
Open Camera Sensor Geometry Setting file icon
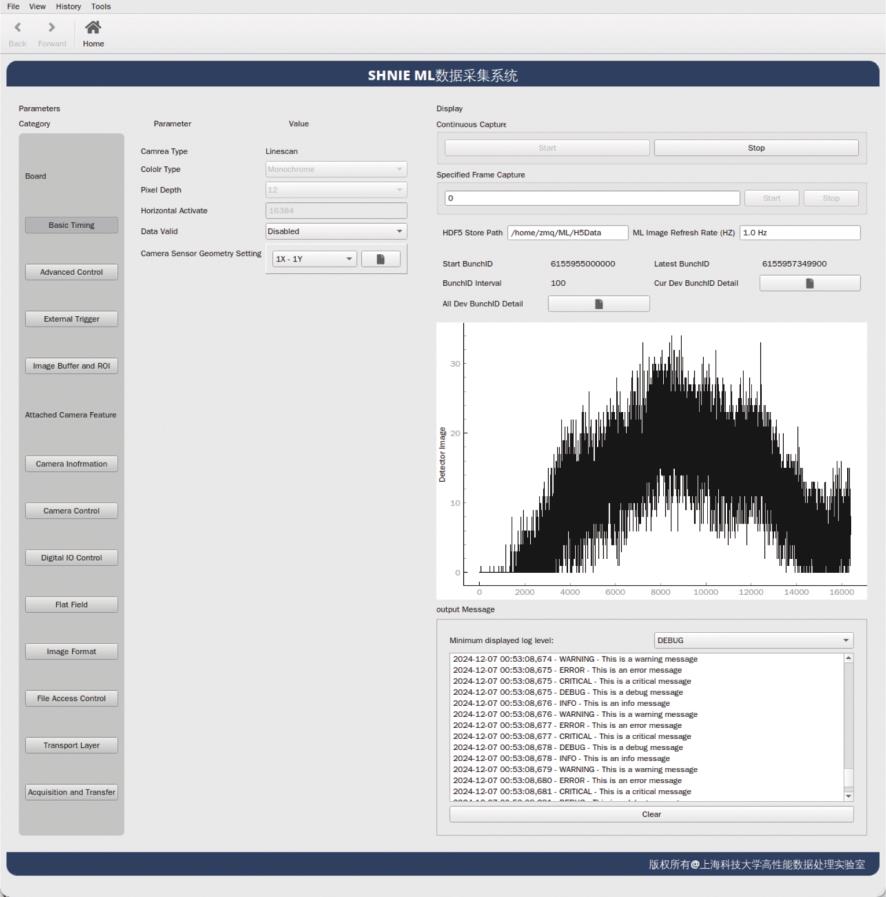coord(380,259)
